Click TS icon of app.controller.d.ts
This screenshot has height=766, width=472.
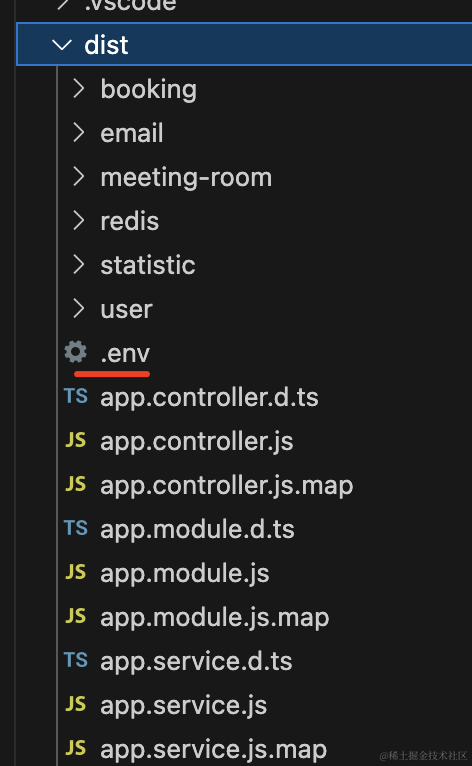click(x=76, y=396)
